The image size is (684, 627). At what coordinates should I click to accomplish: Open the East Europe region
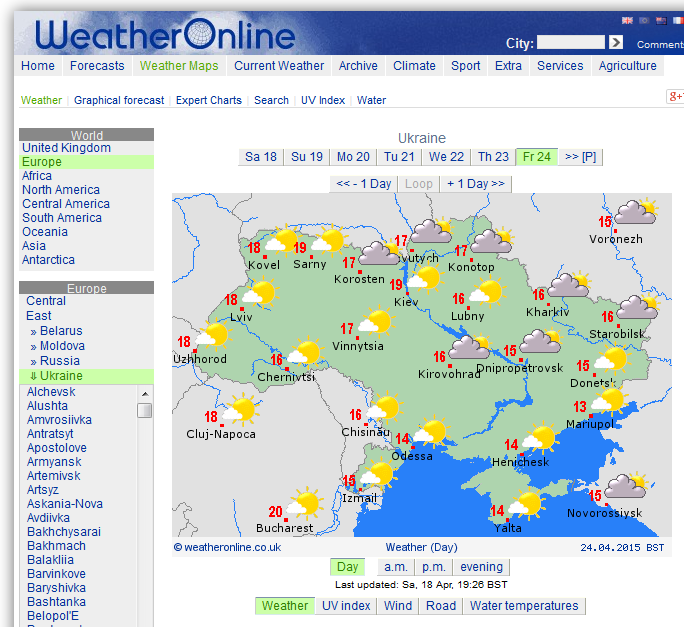coord(38,315)
